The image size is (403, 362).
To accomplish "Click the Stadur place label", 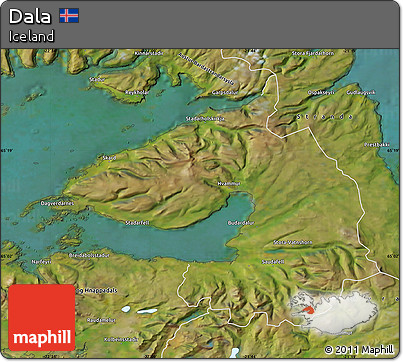I will click(x=97, y=80).
